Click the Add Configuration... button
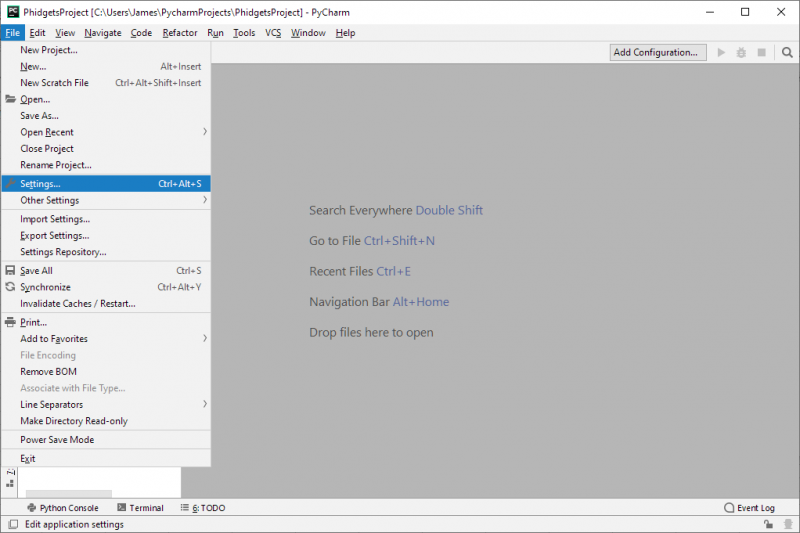Image resolution: width=800 pixels, height=533 pixels. [658, 53]
